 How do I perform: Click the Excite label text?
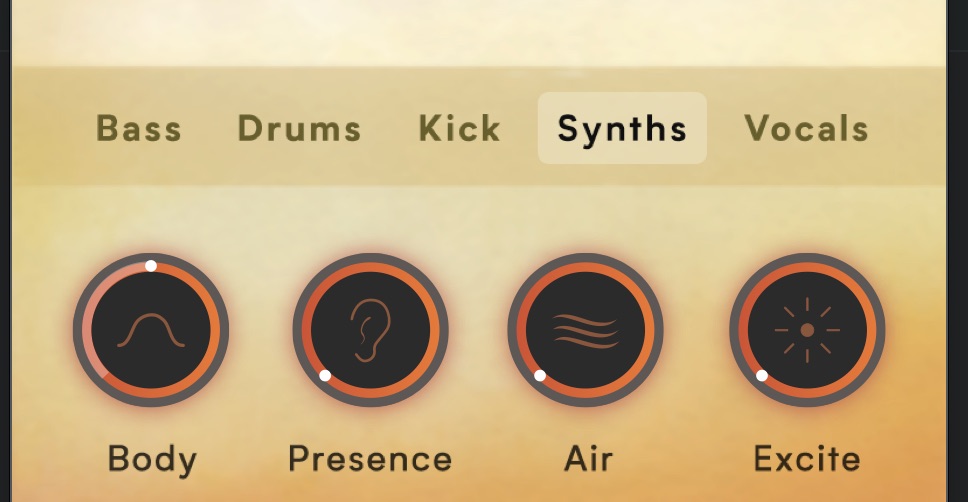[807, 459]
